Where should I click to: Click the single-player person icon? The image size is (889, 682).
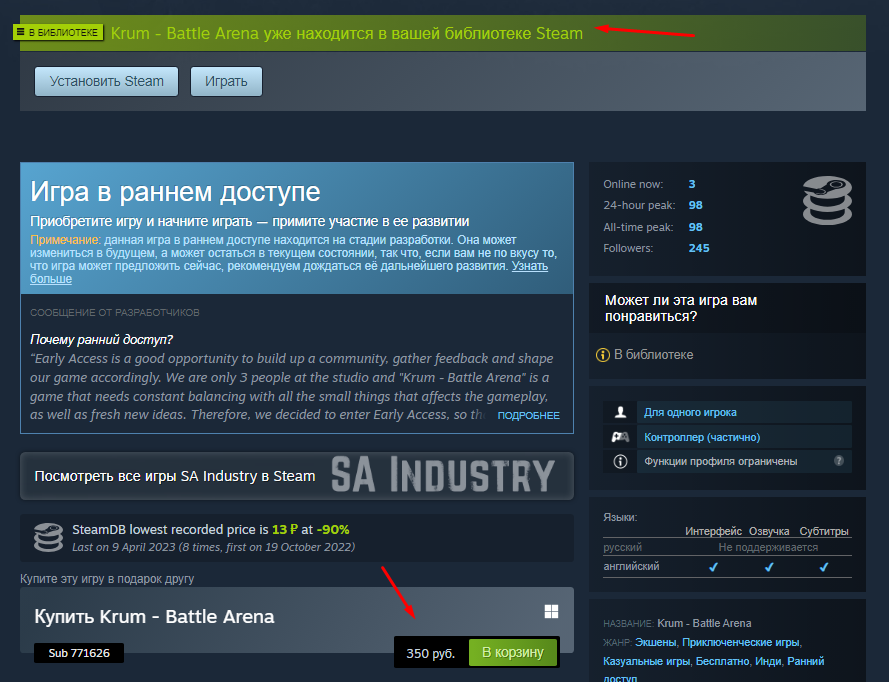click(x=620, y=412)
